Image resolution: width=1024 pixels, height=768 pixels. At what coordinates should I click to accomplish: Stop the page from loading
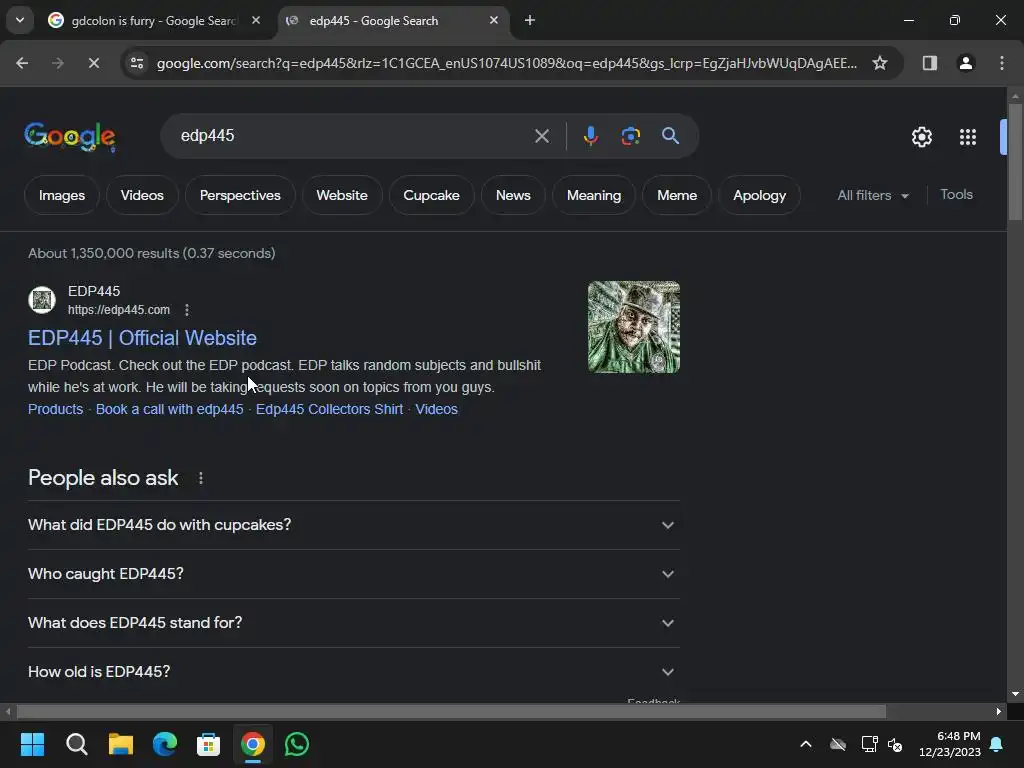[x=93, y=63]
